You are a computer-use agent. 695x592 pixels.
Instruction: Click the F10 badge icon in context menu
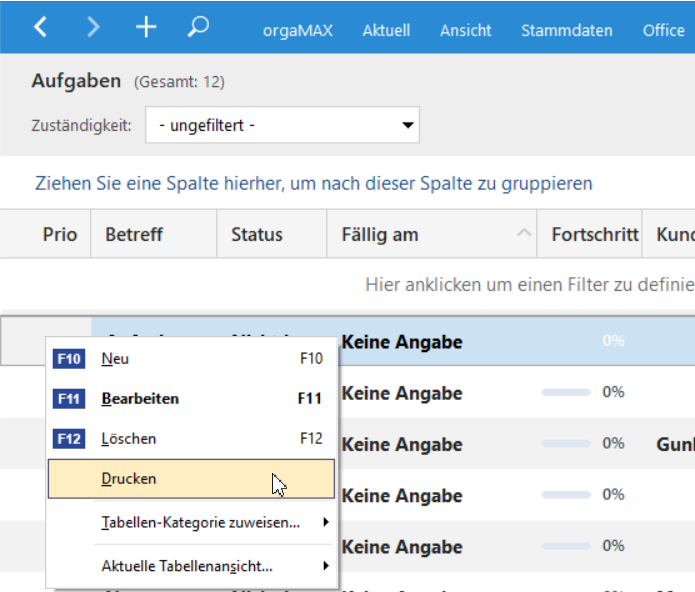coord(69,358)
